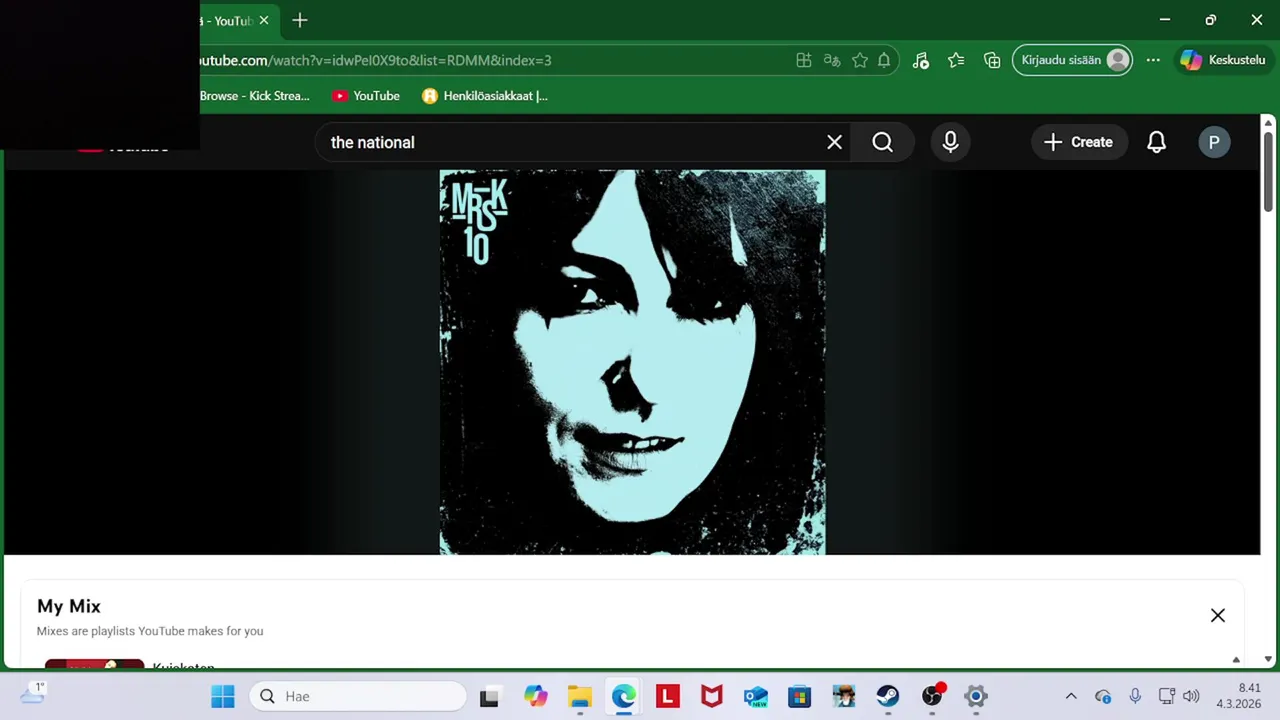The height and width of the screenshot is (720, 1280).
Task: Close the My Mix playlist panel
Action: point(1217,615)
